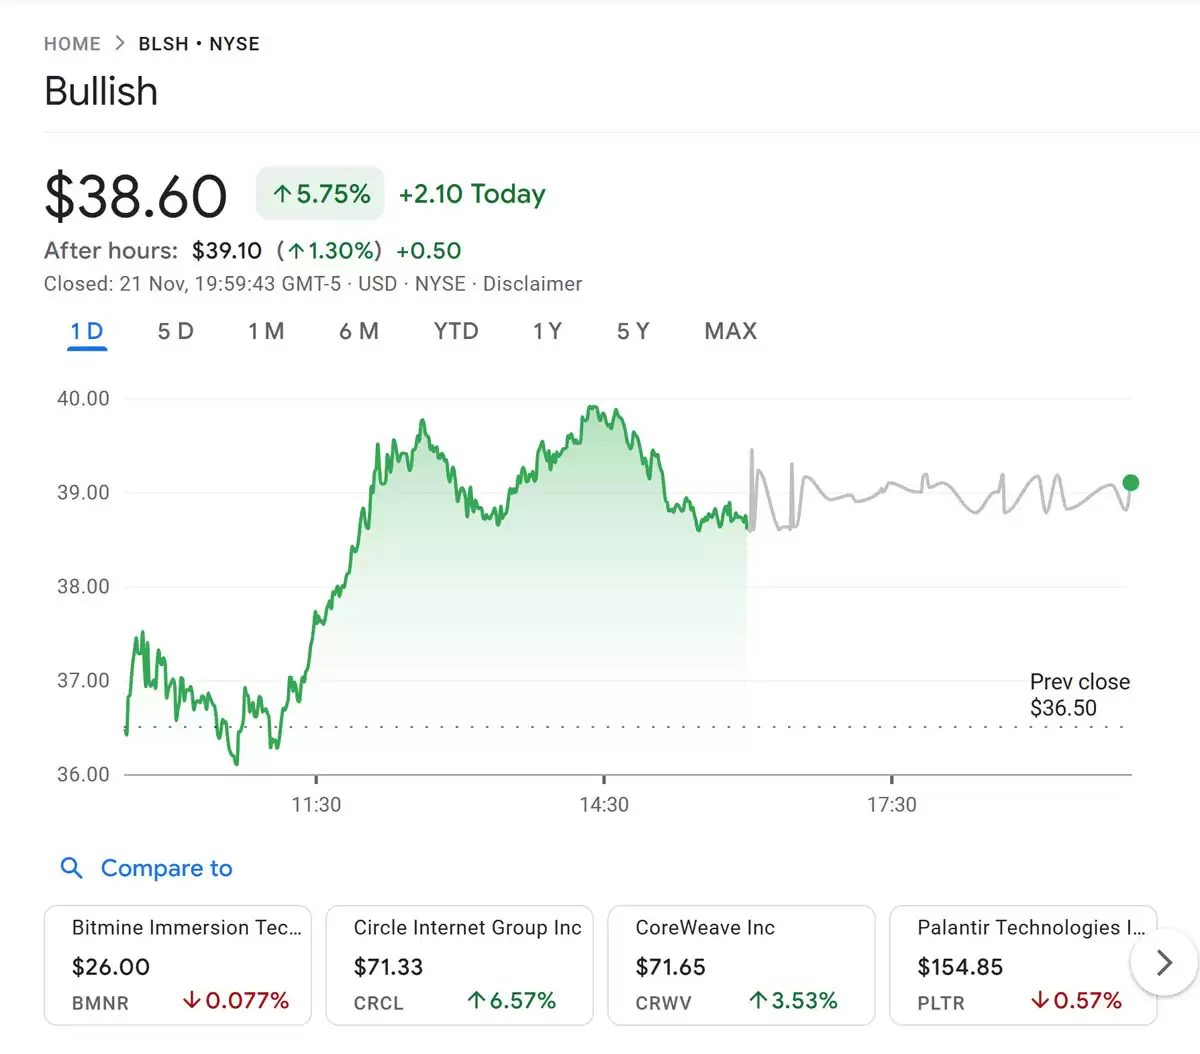Open the Bitmine Immersion card with truncated name
The image size is (1200, 1054).
177,965
